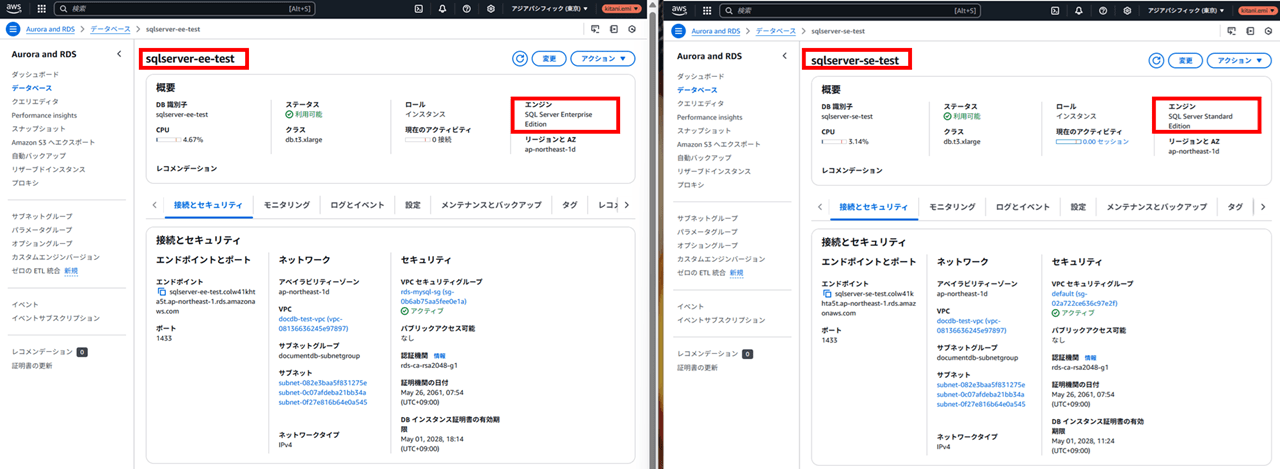Open ダッシュボード in the ee-test sidebar
Image resolution: width=1280 pixels, height=469 pixels.
coord(35,75)
